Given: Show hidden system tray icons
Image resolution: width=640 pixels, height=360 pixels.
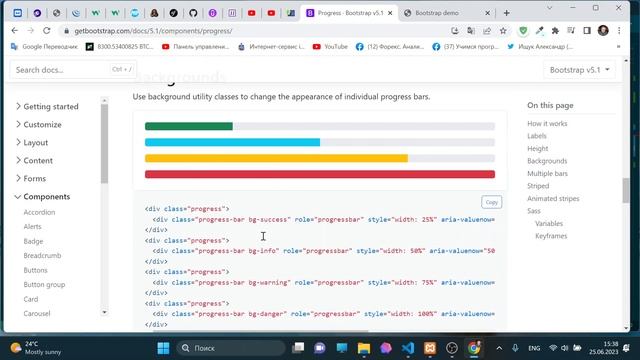Looking at the screenshot, I should click(499, 348).
